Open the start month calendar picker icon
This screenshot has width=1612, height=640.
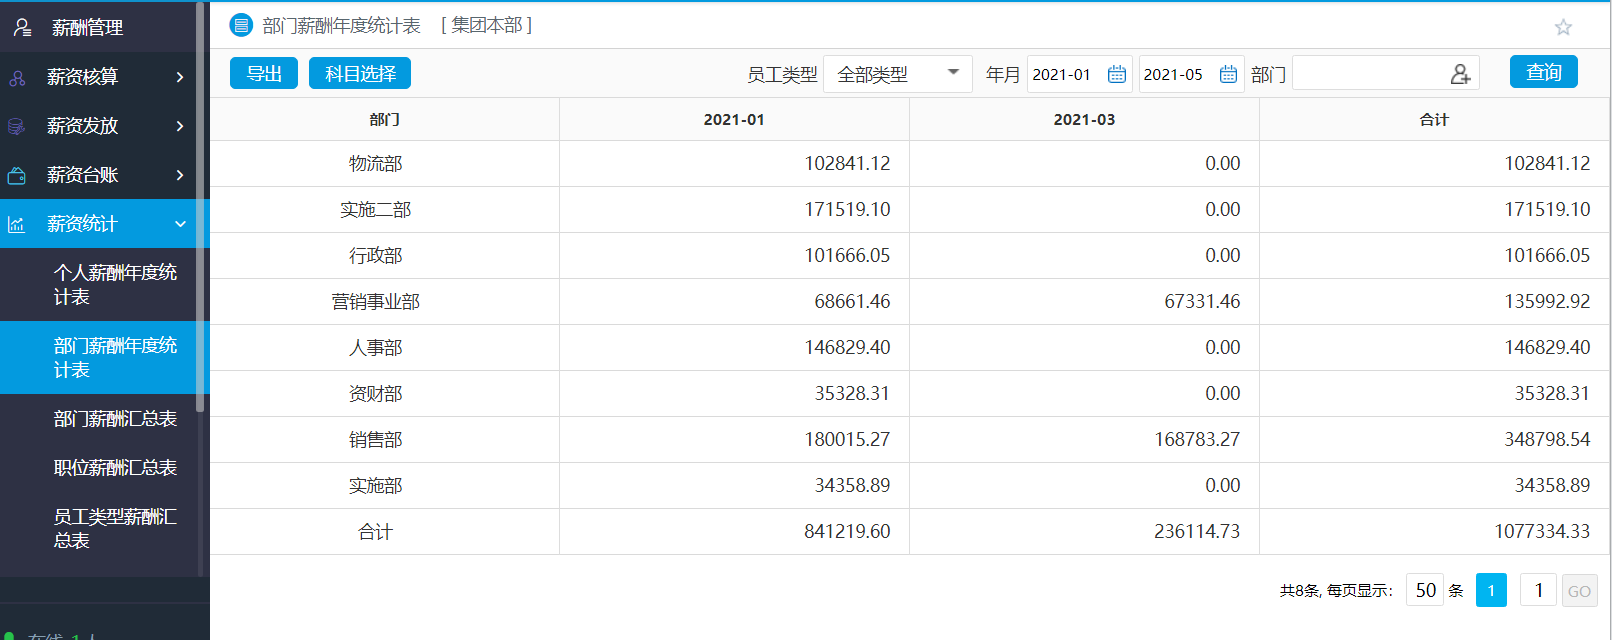[1117, 74]
